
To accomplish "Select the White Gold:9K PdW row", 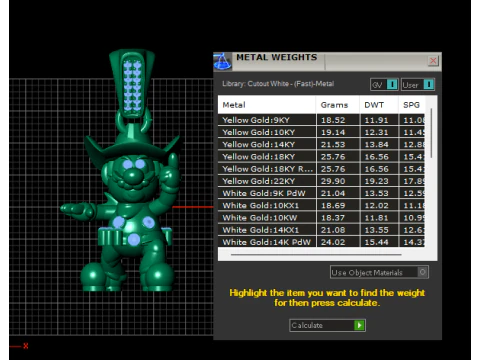I will tap(321, 193).
